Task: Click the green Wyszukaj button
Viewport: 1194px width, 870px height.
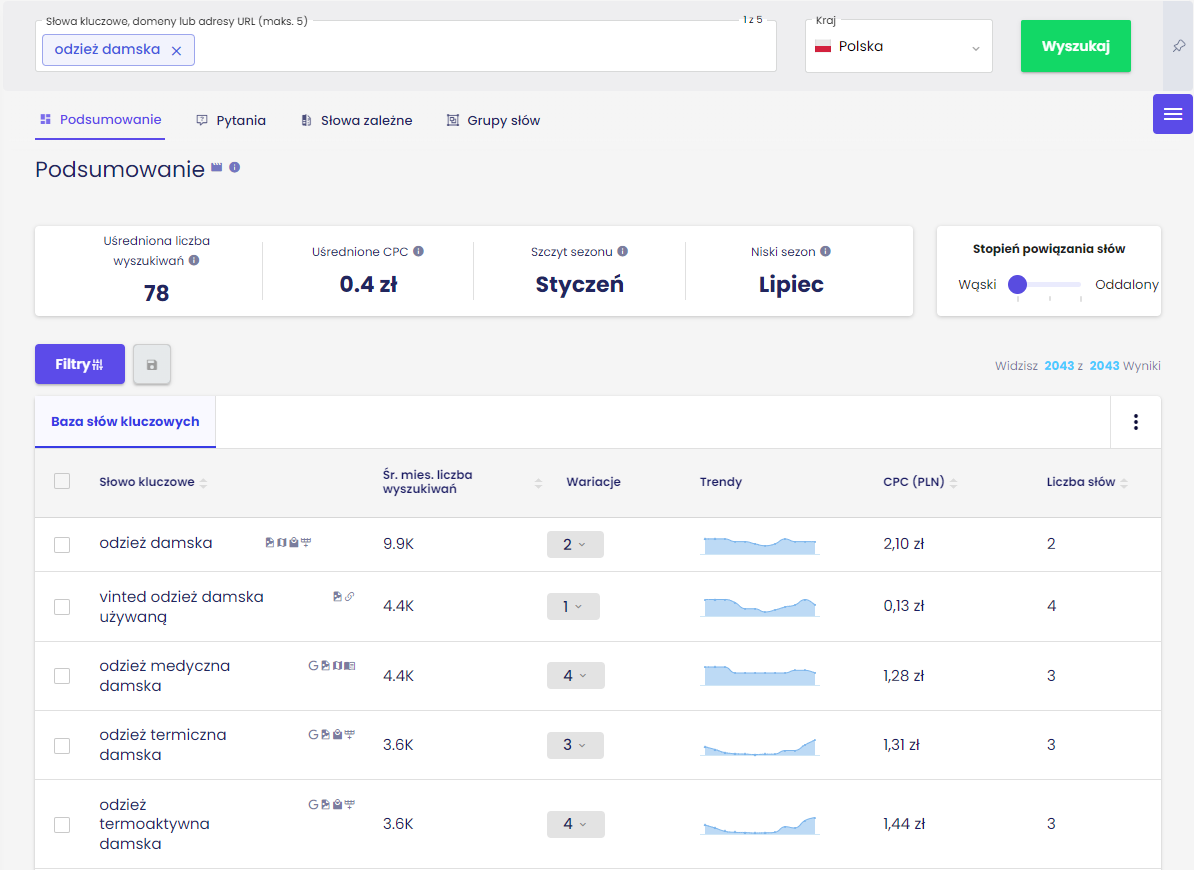Action: coord(1075,46)
